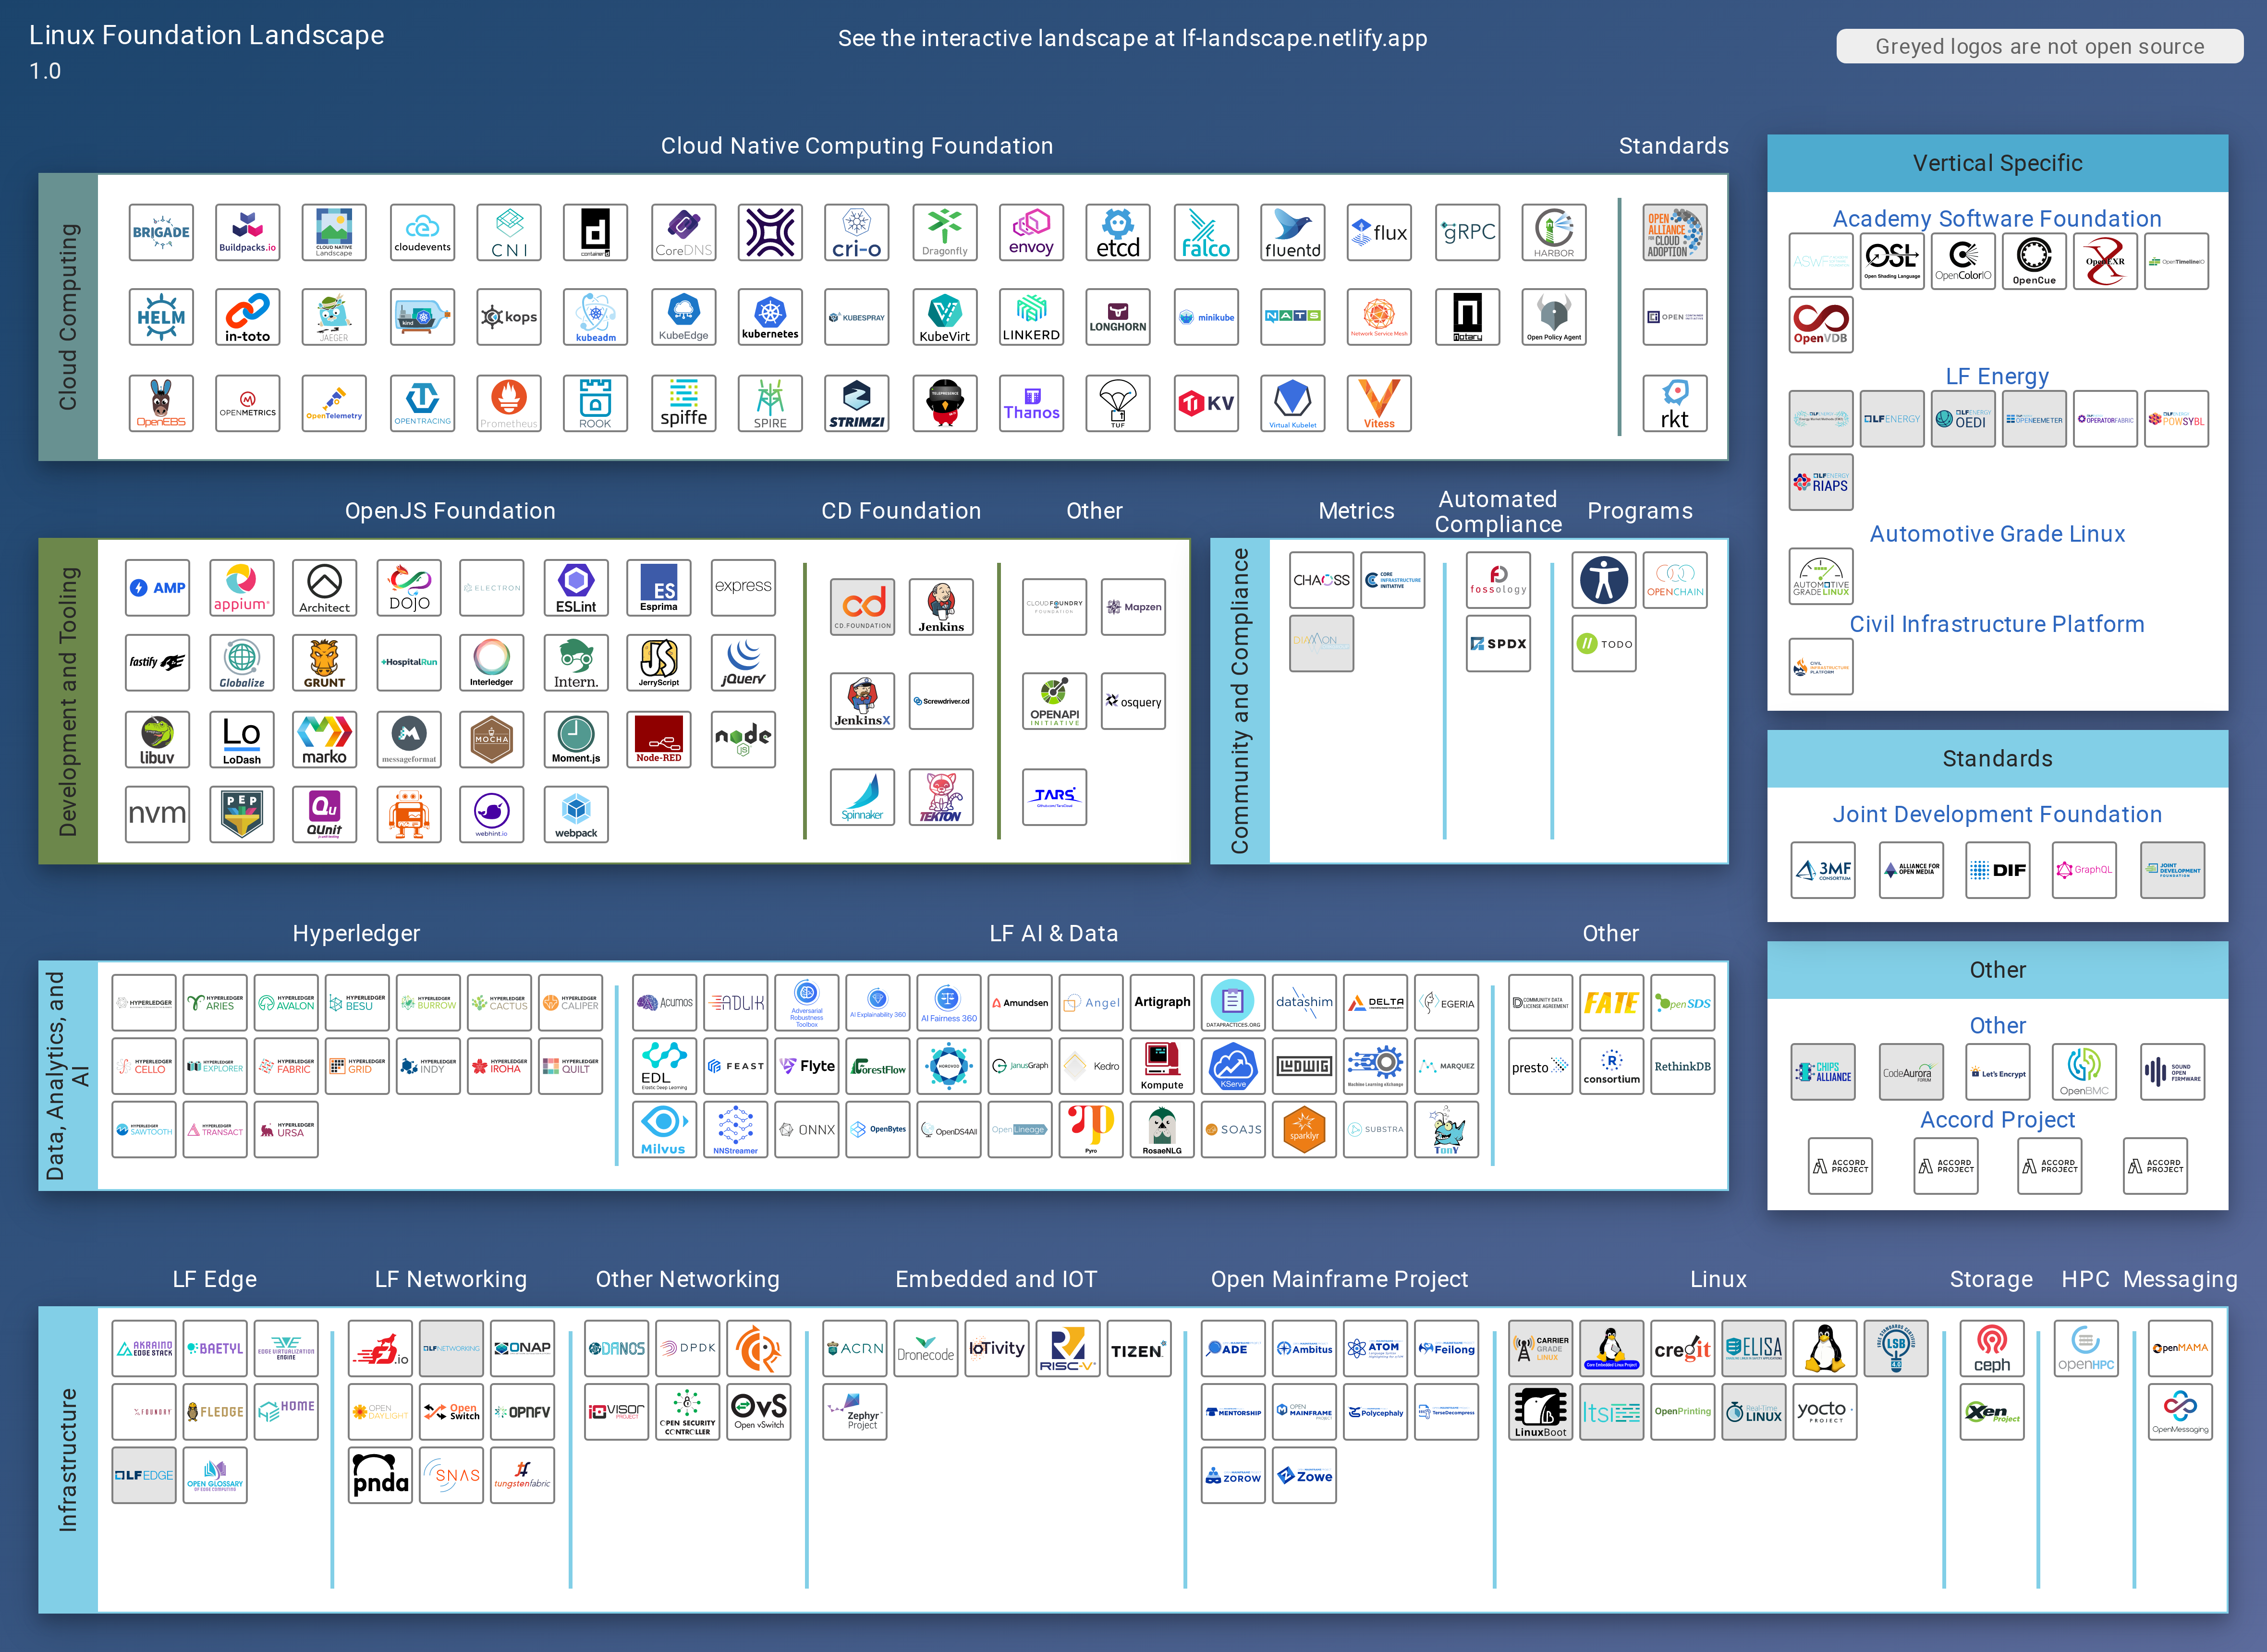This screenshot has width=2267, height=1652.
Task: Open the Moment.js logo card
Action: pyautogui.click(x=576, y=739)
